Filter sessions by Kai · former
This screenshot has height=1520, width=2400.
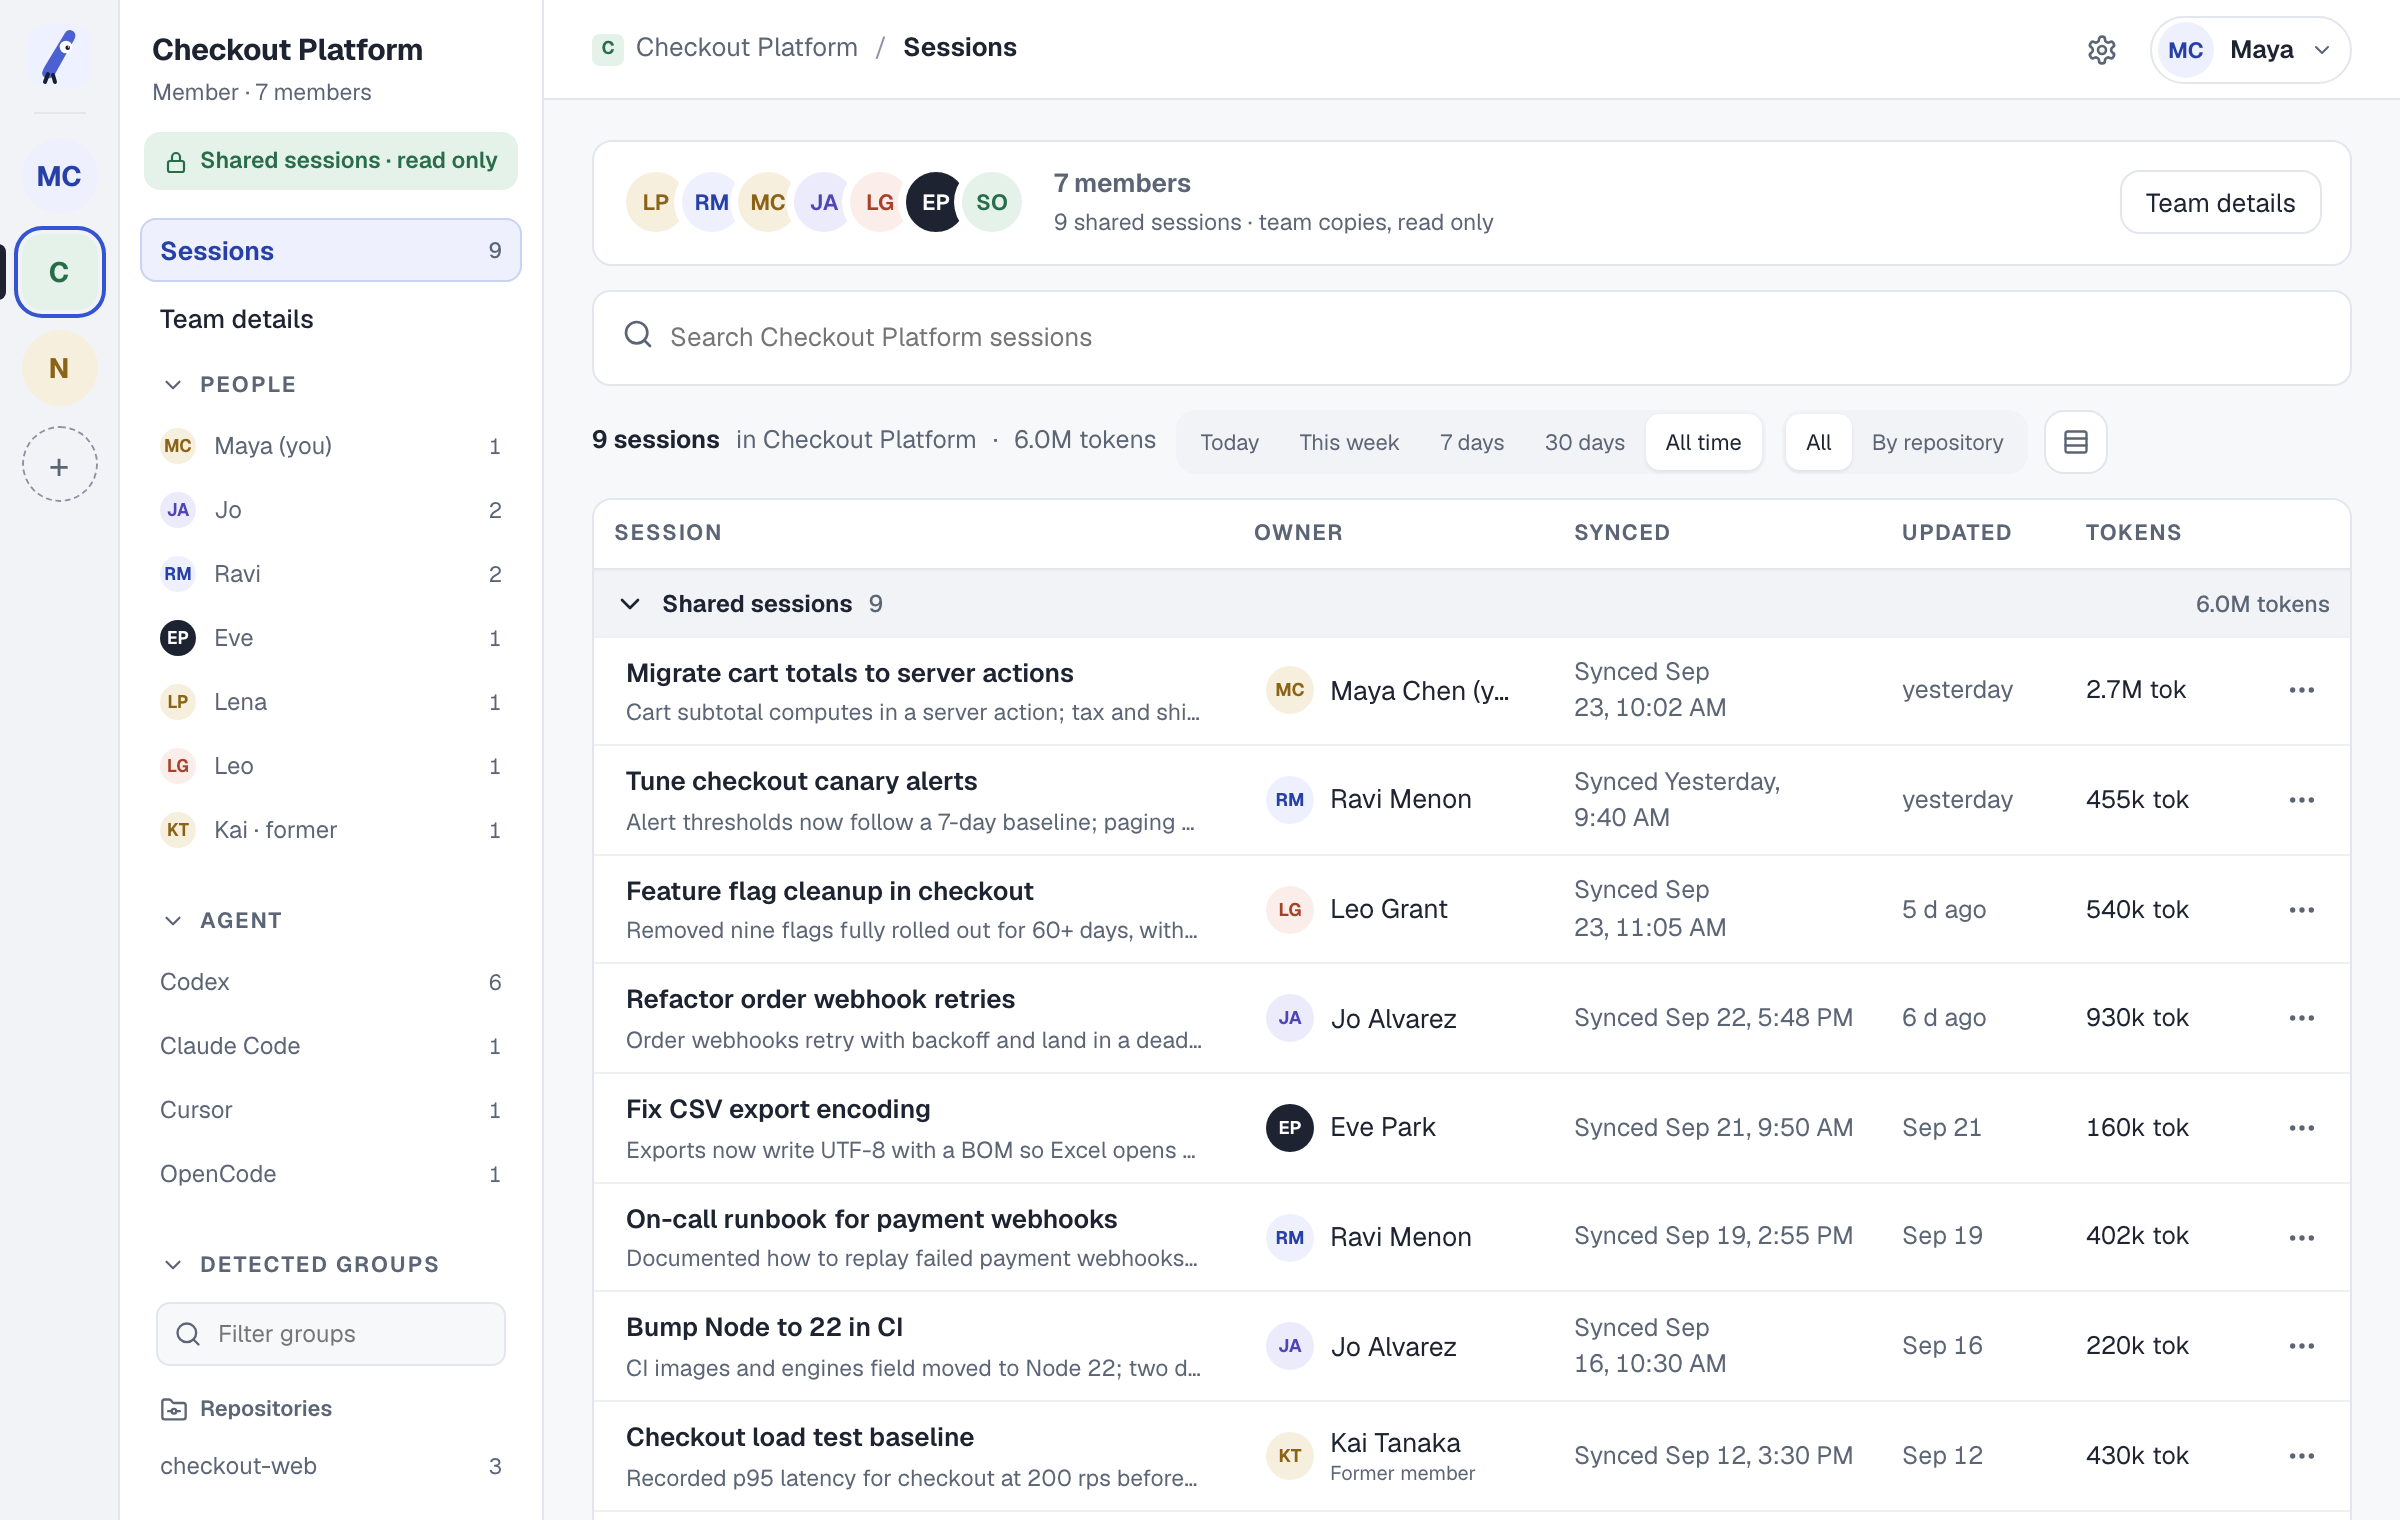331,830
